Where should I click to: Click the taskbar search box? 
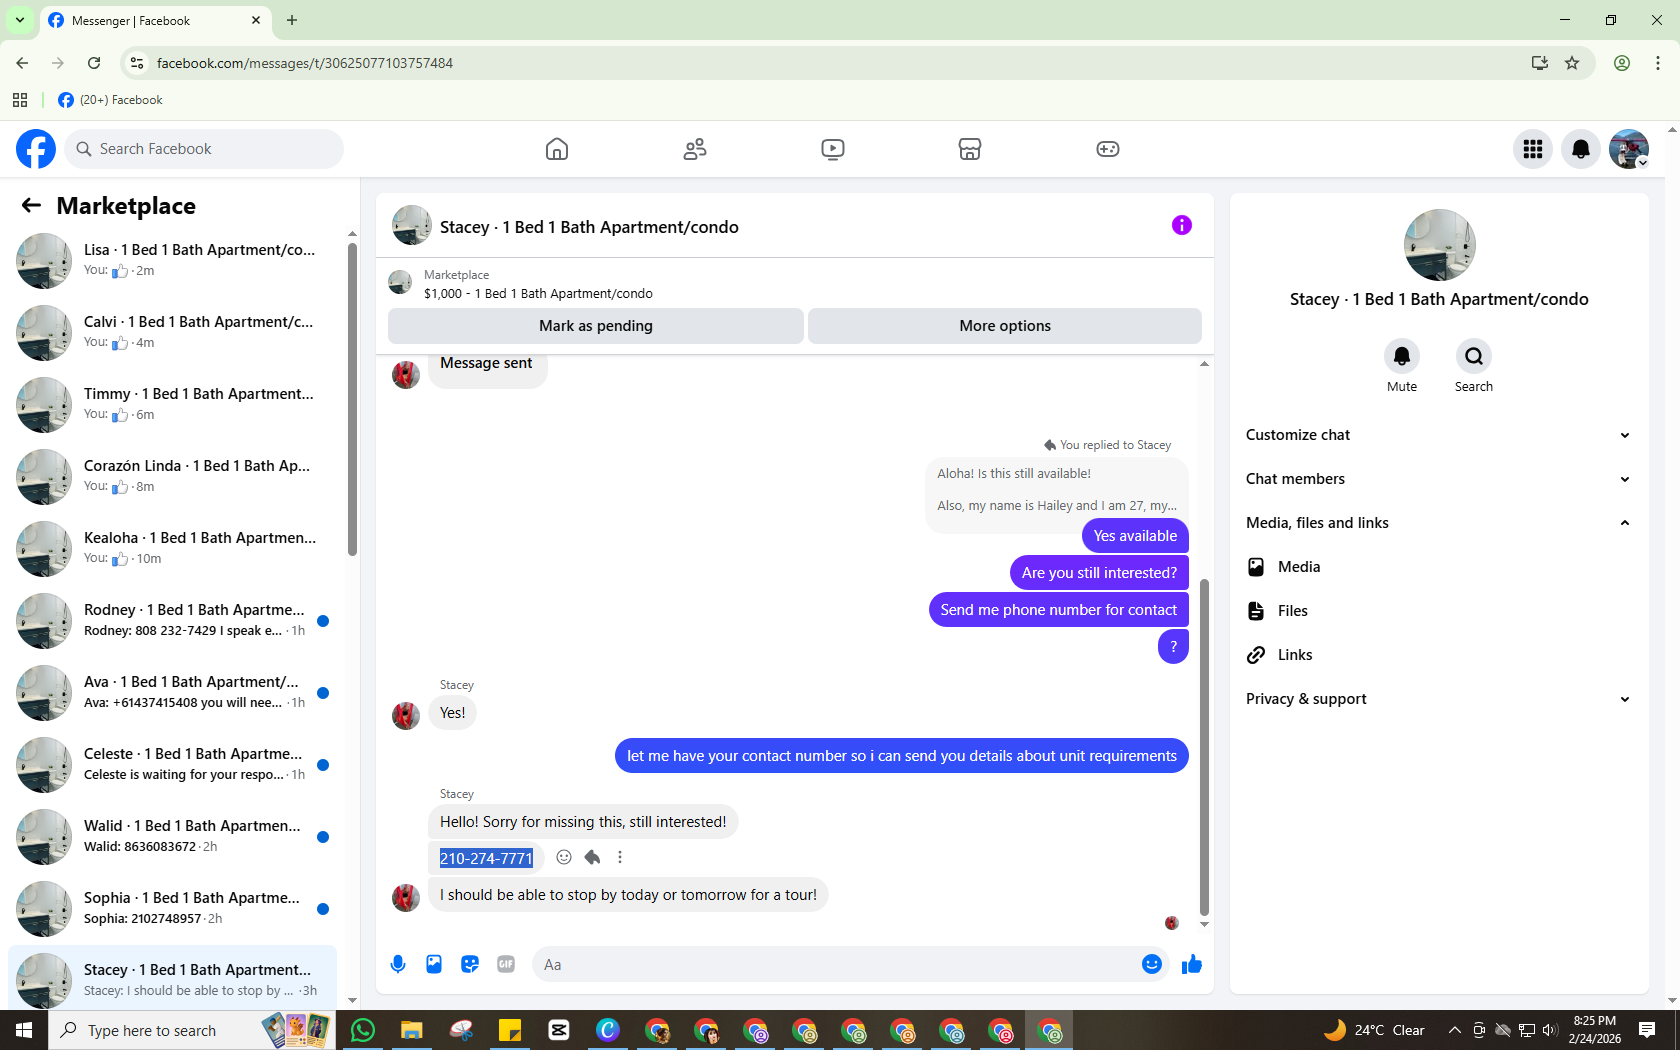(x=190, y=1030)
